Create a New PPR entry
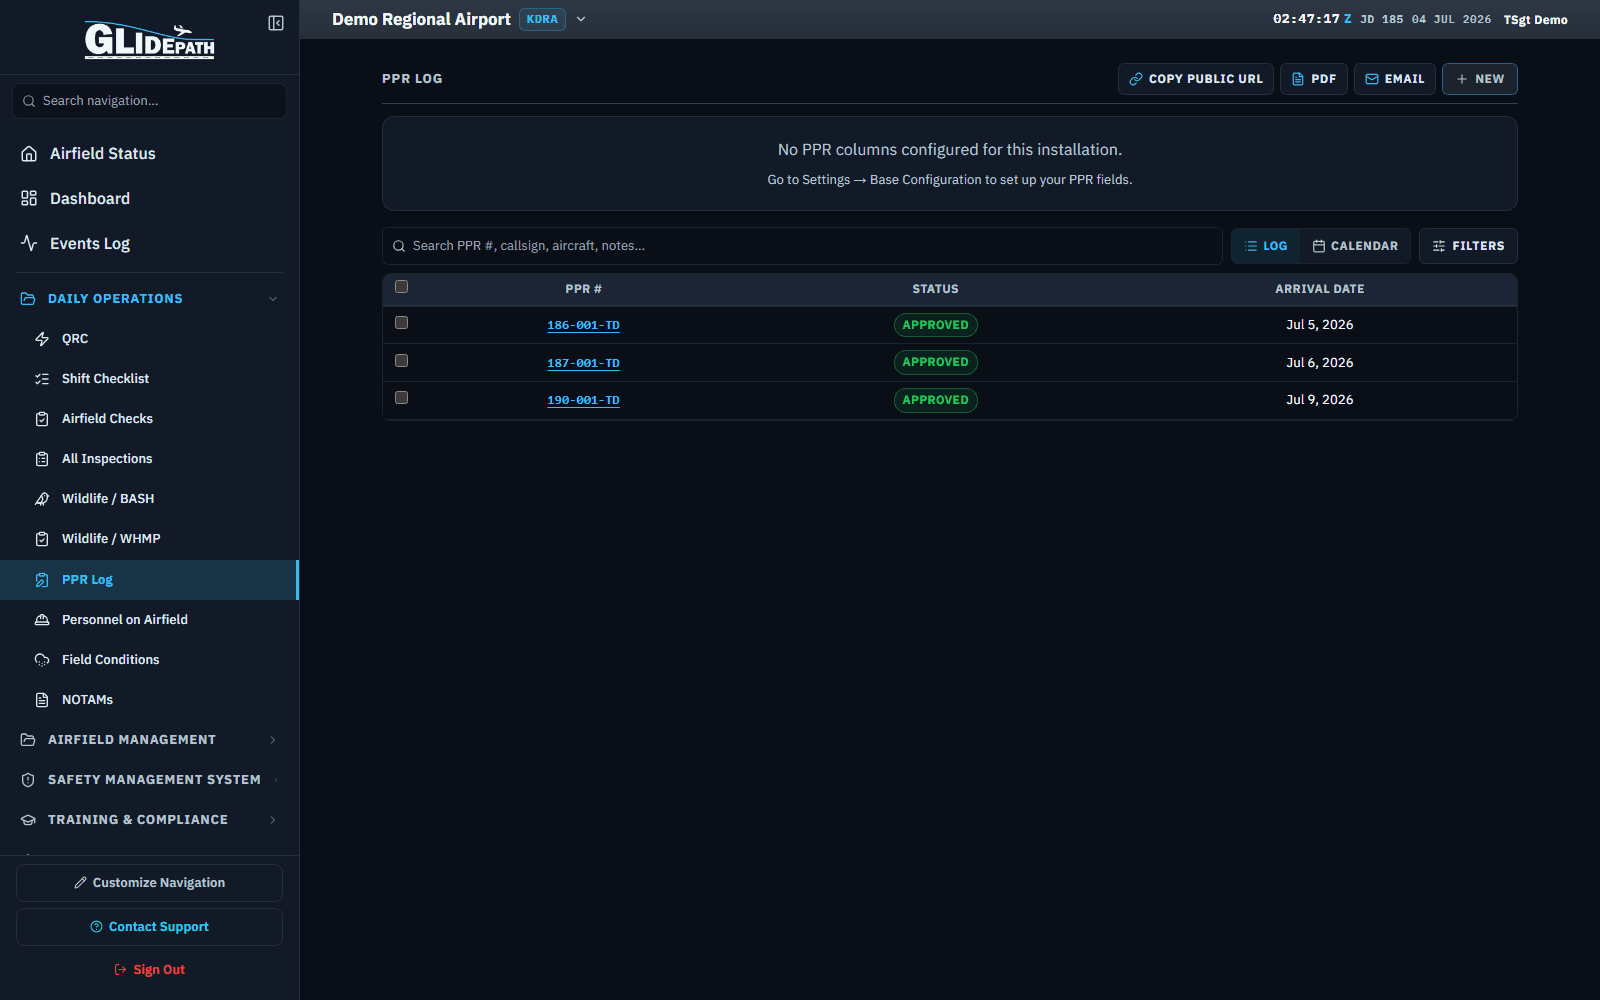The height and width of the screenshot is (1000, 1600). click(1480, 79)
